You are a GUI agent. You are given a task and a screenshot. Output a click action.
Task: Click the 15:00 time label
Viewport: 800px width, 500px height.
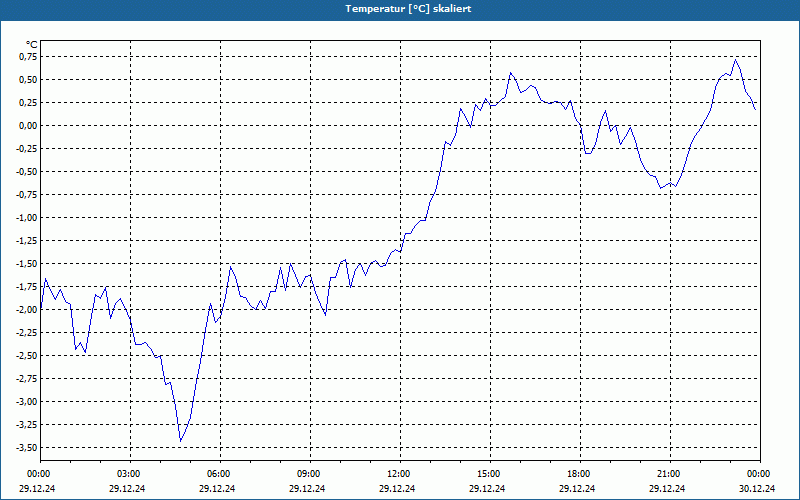tap(490, 474)
